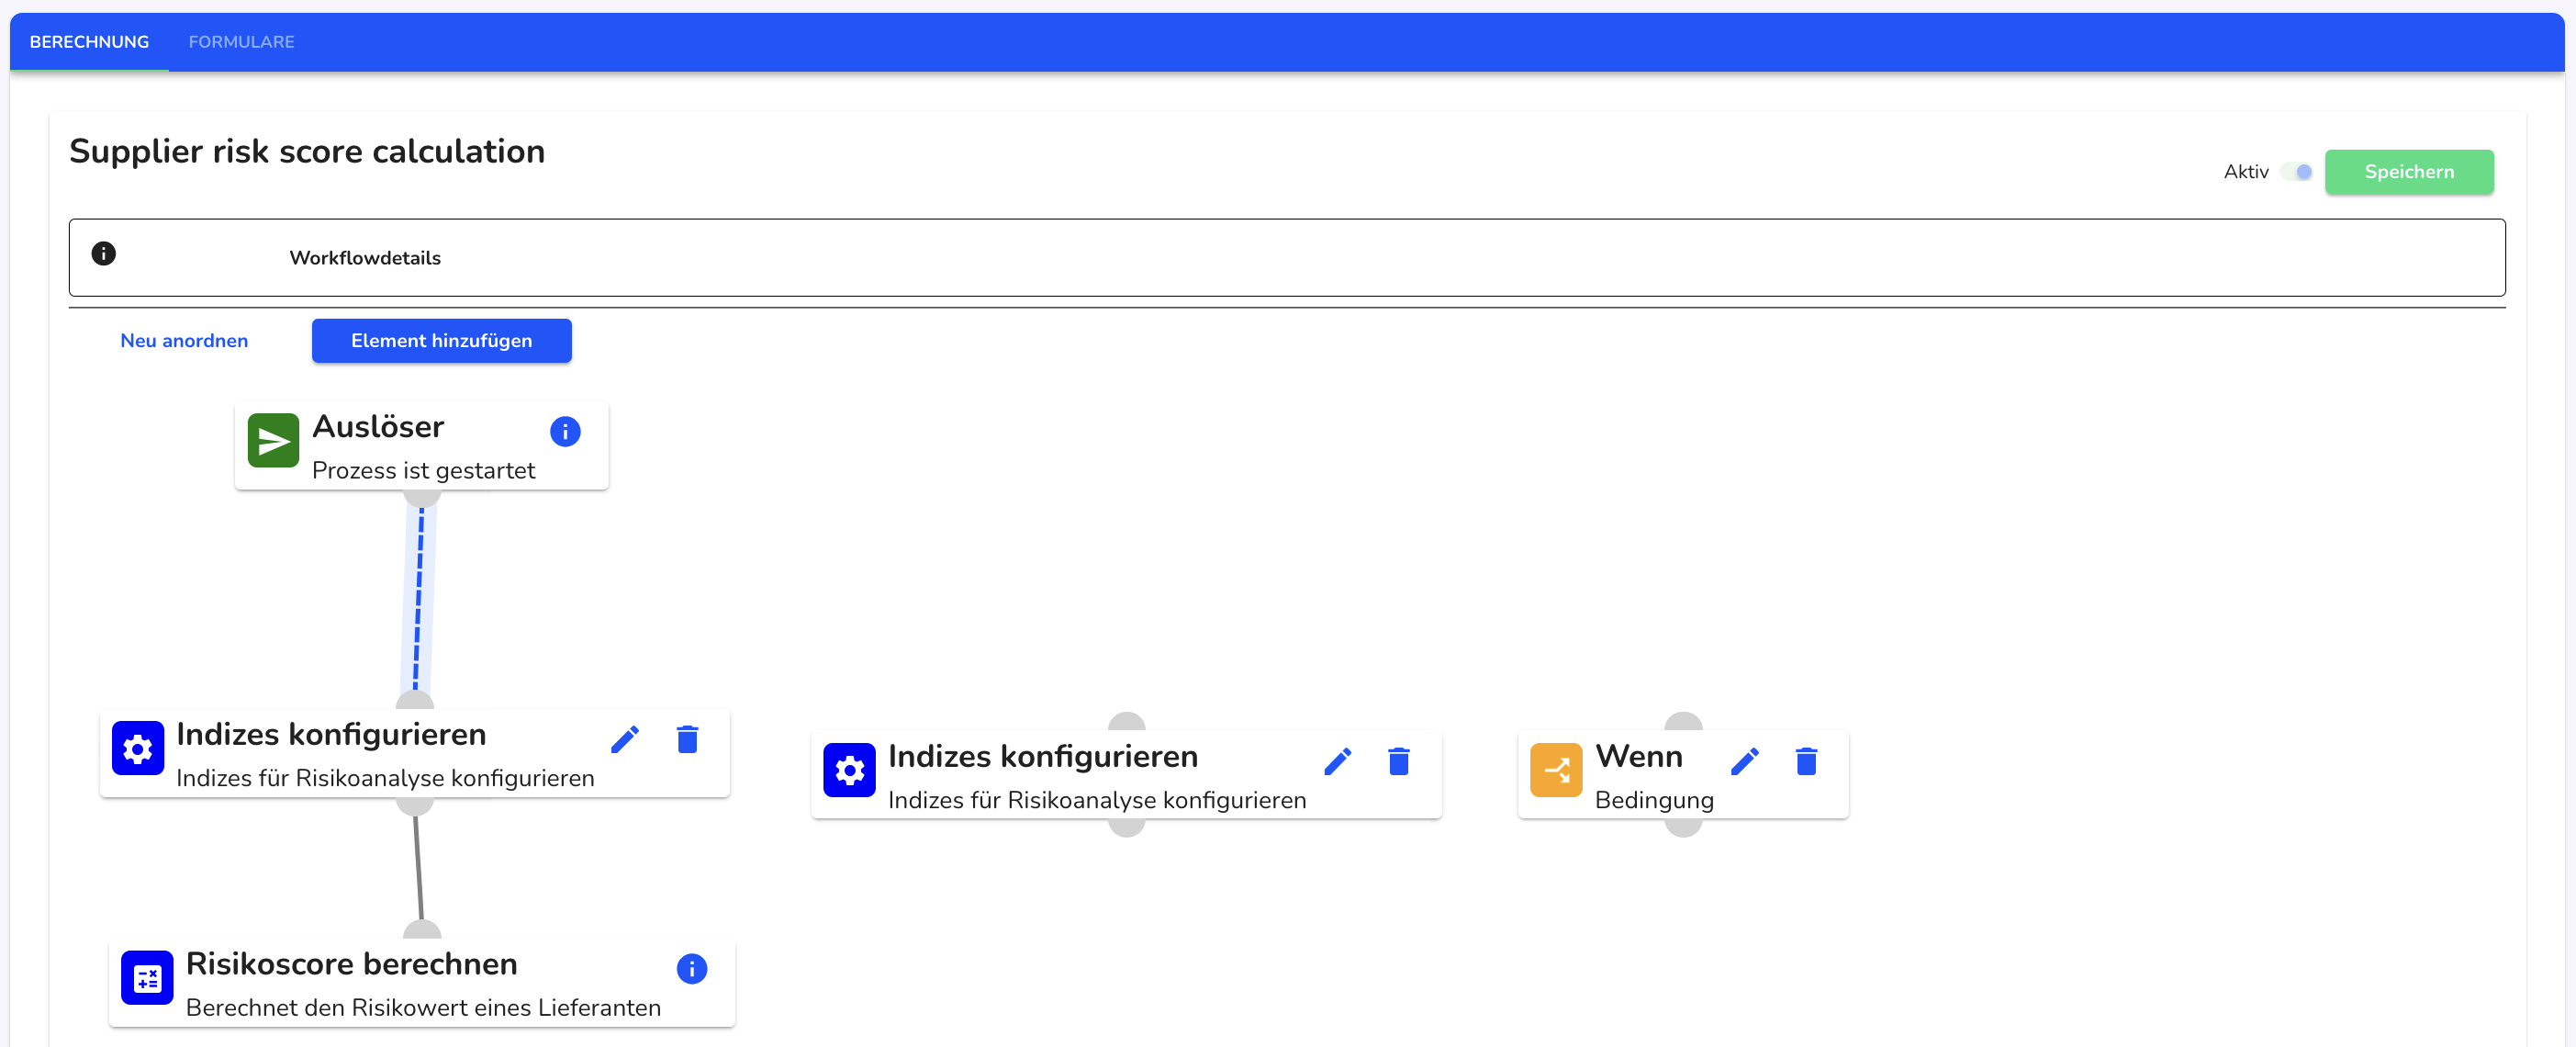
Task: Click the 'Bedingung' label
Action: point(1654,800)
